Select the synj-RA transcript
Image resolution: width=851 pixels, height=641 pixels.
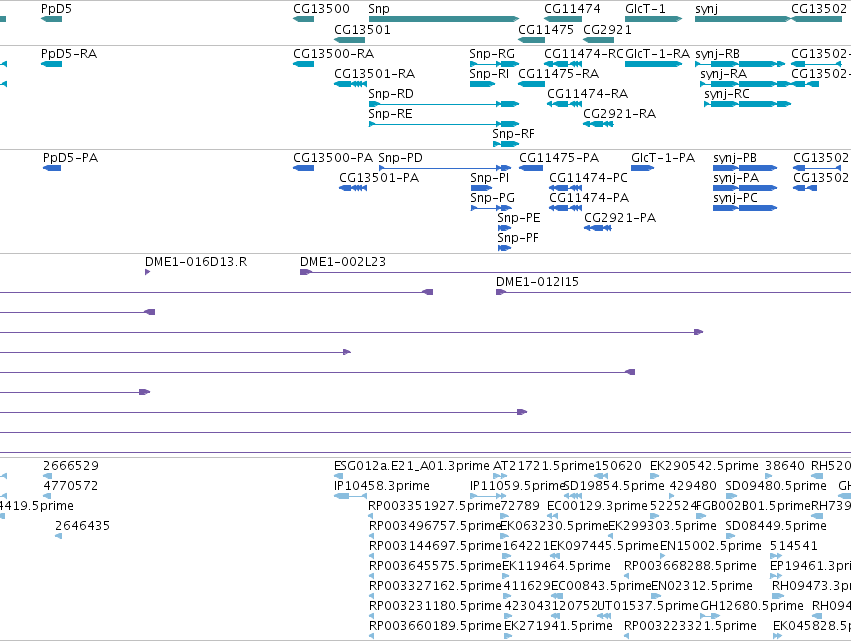point(745,84)
